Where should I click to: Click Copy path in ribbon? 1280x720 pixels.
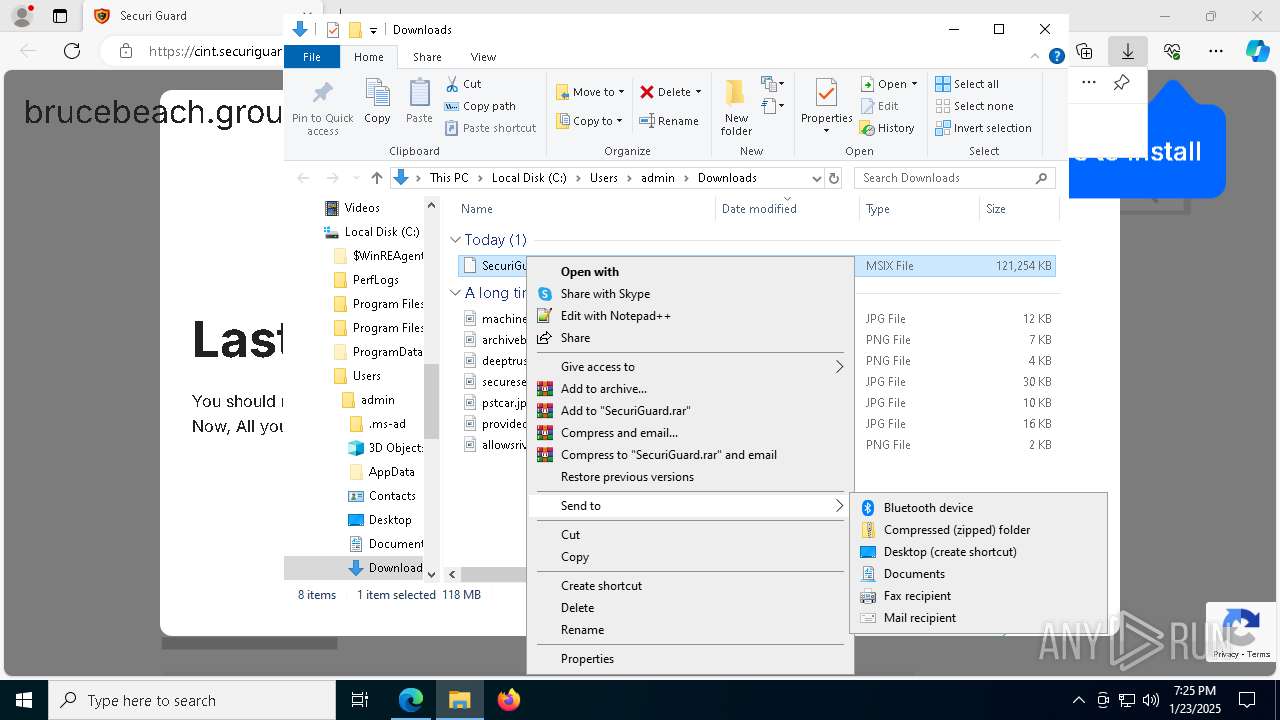tap(481, 106)
